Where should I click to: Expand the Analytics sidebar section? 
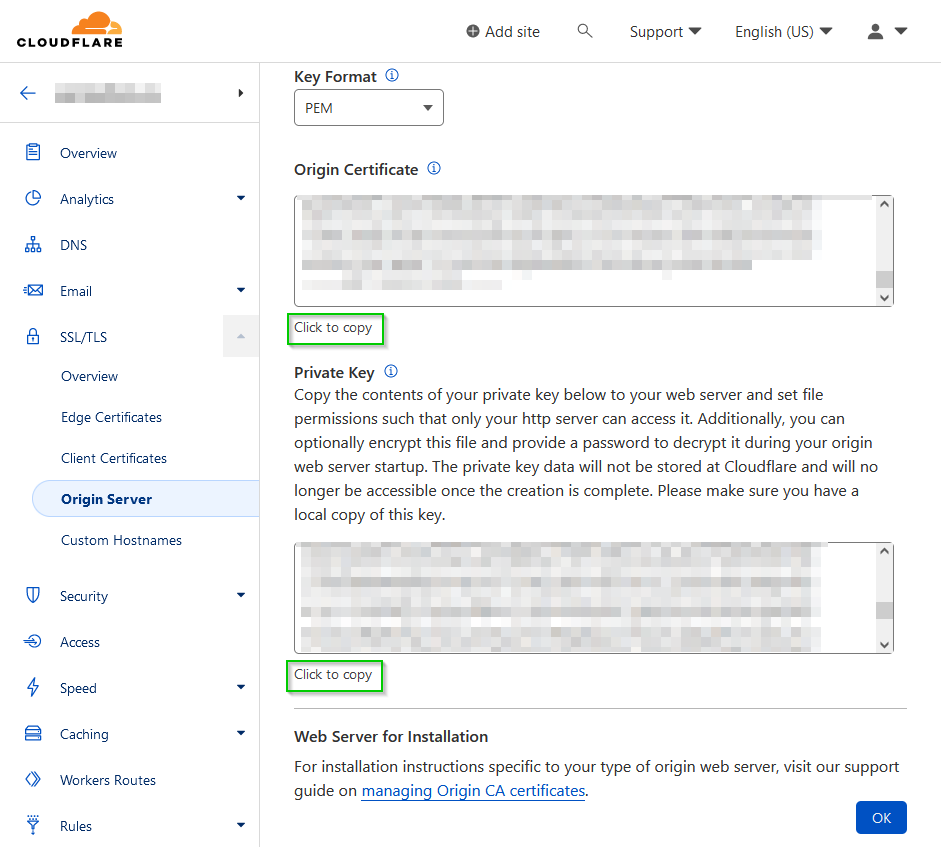(240, 199)
